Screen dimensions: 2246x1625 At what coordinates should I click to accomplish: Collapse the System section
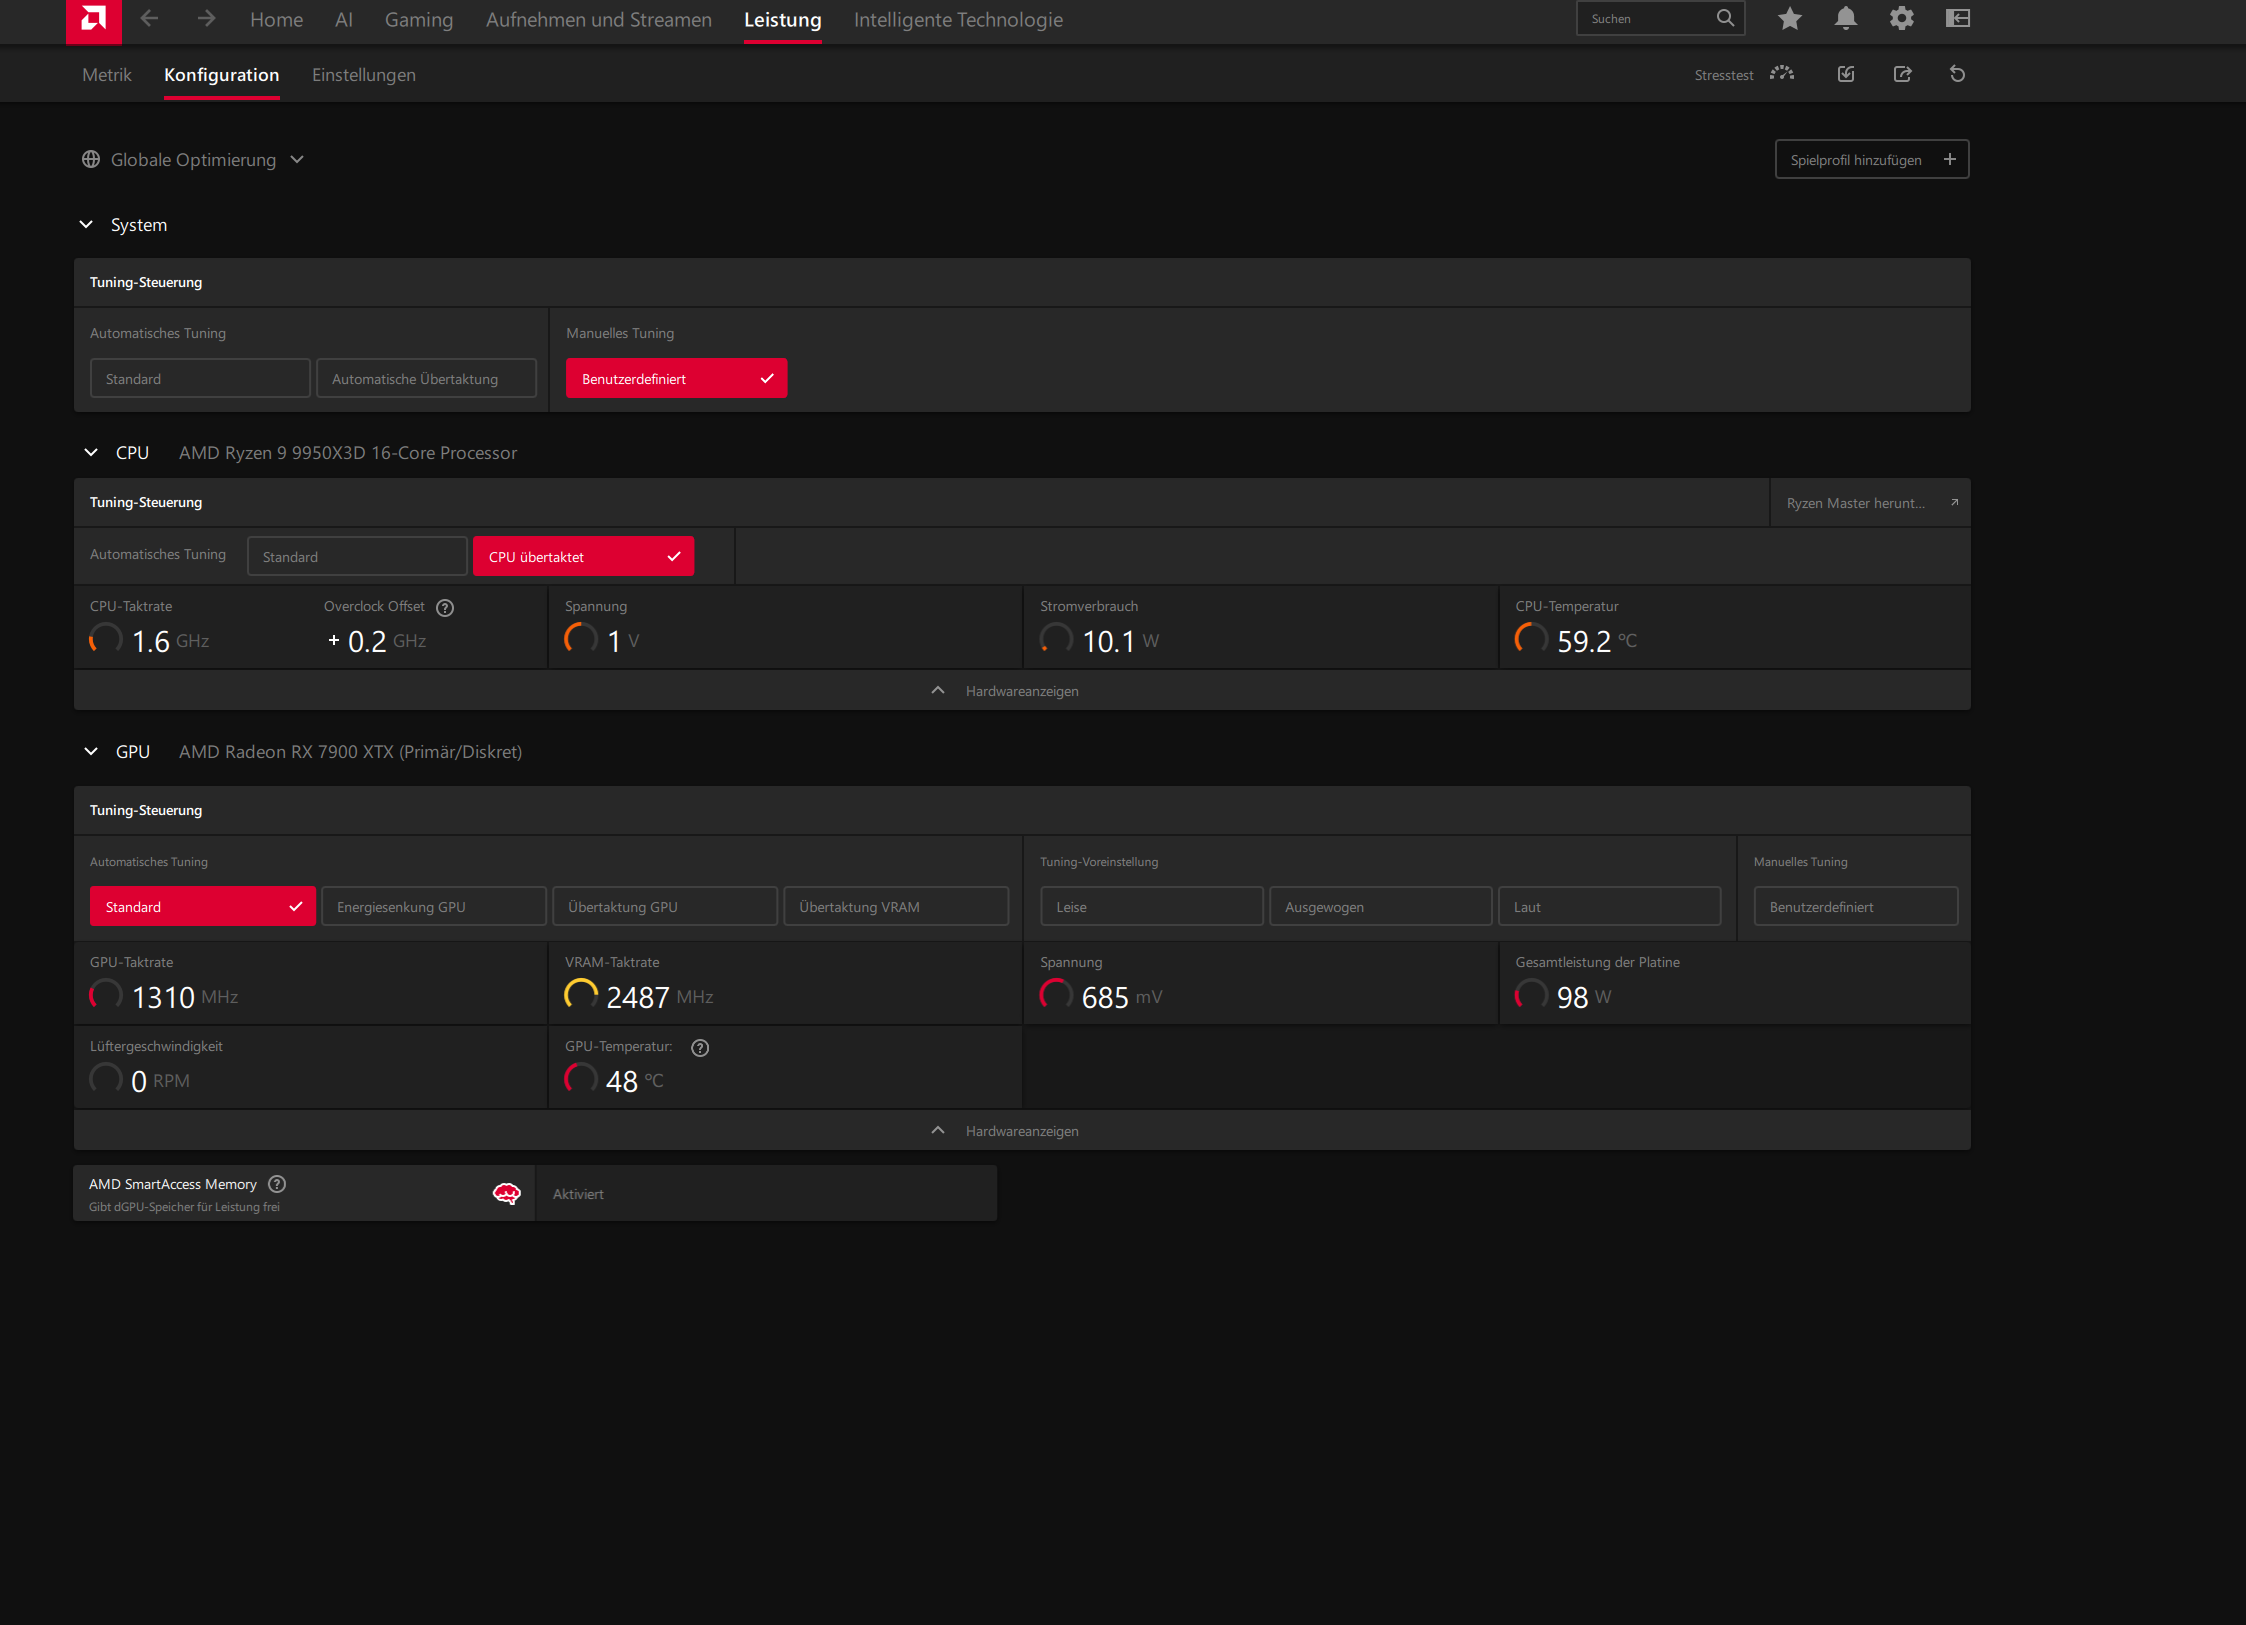point(86,224)
